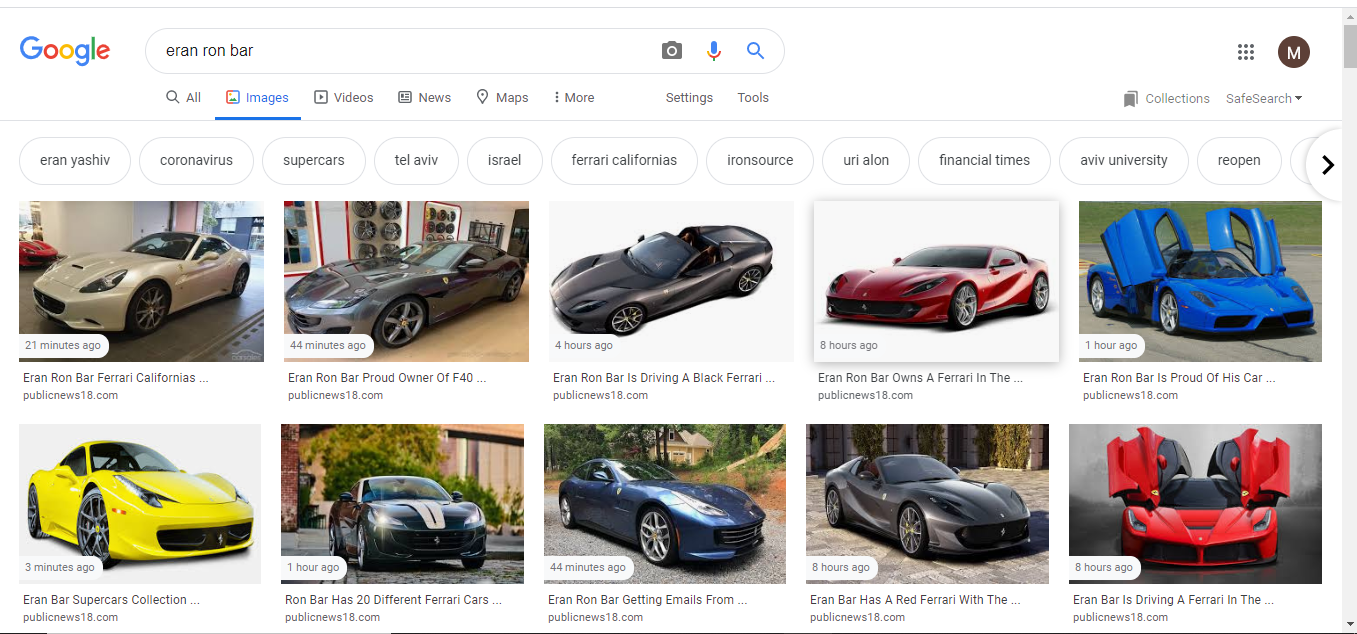Expand More search options
This screenshot has width=1357, height=634.
click(x=573, y=97)
